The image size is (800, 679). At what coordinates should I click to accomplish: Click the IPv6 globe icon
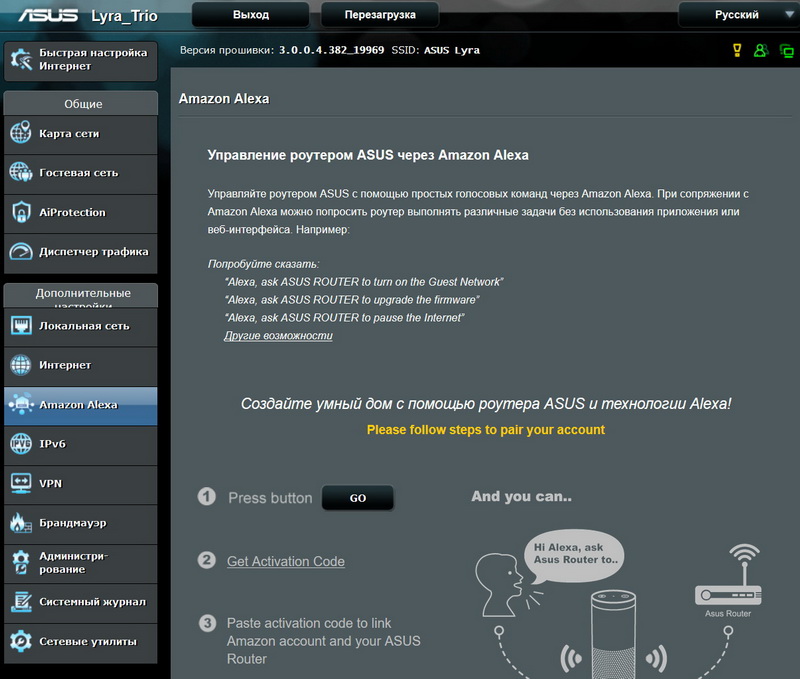[x=21, y=444]
